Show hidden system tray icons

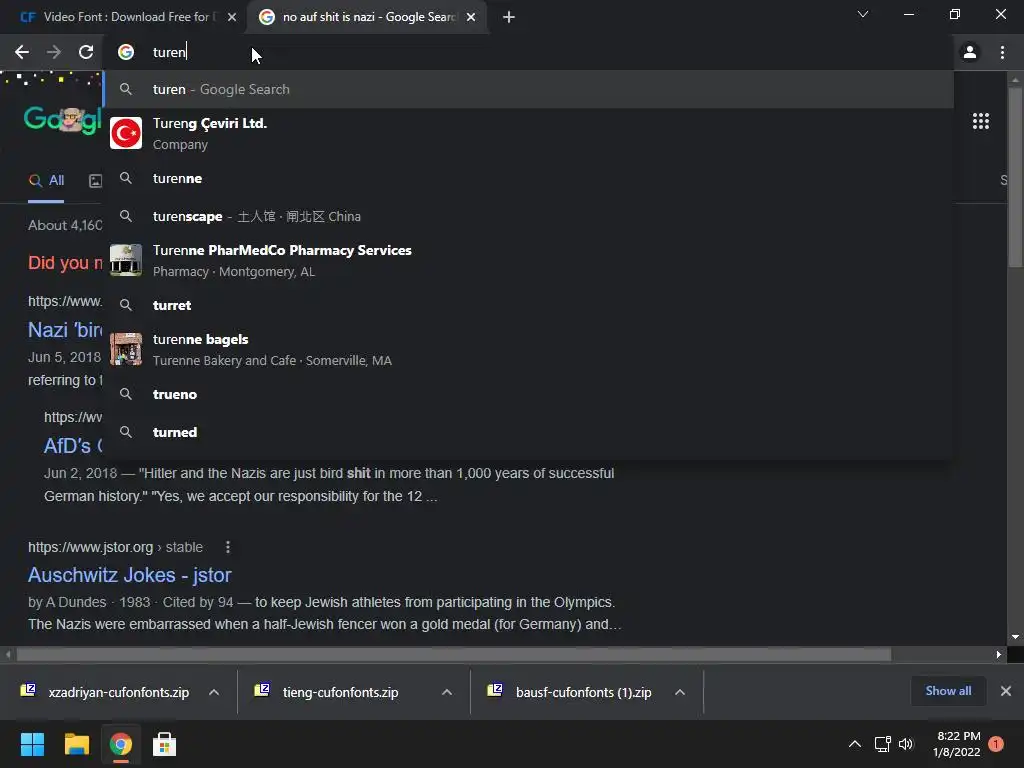(854, 744)
